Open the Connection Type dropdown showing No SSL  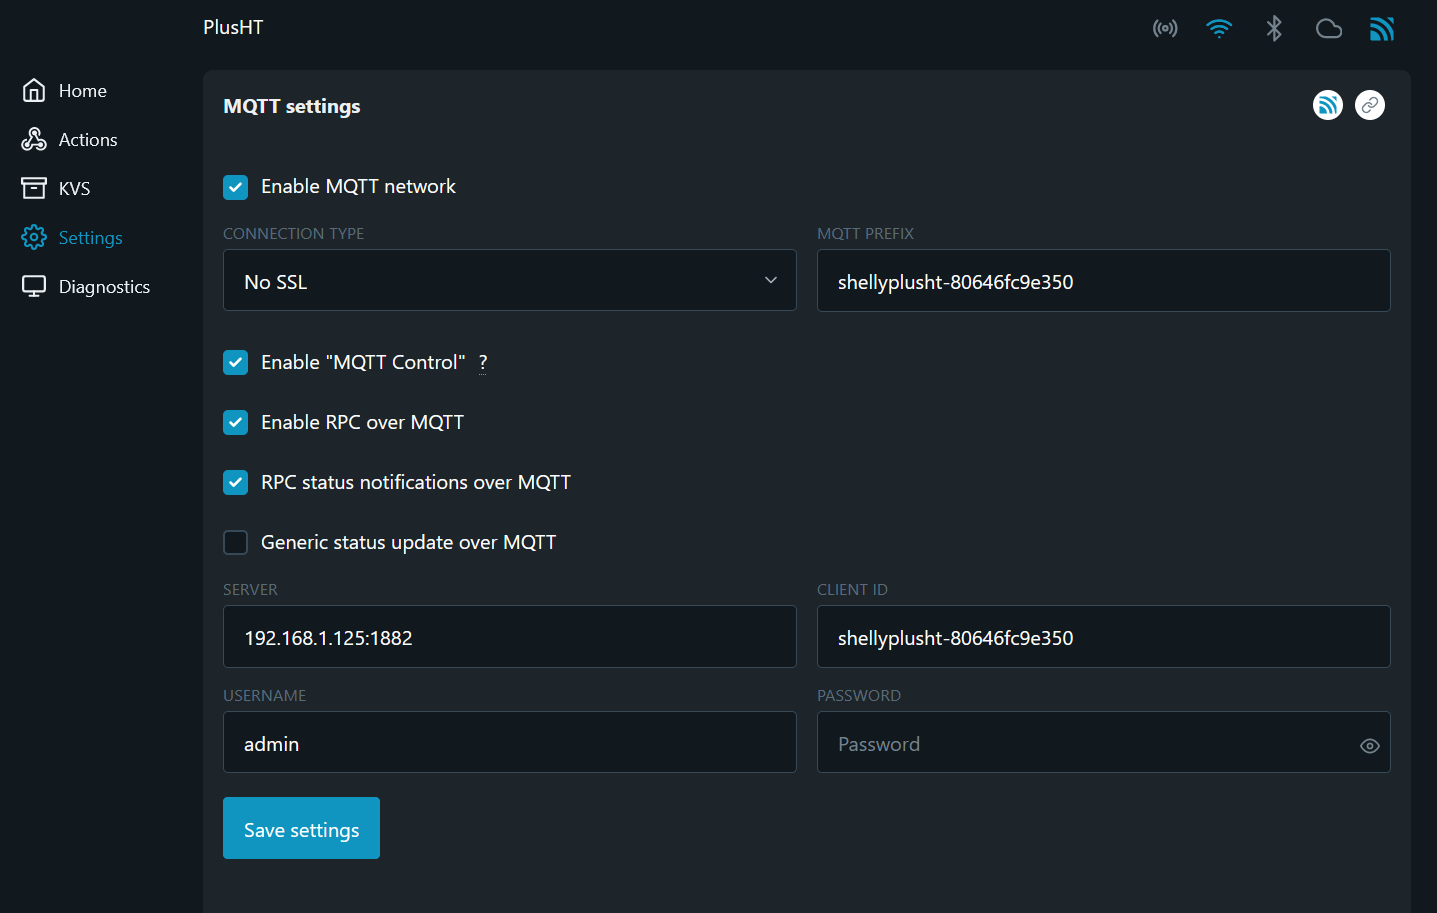tap(510, 280)
